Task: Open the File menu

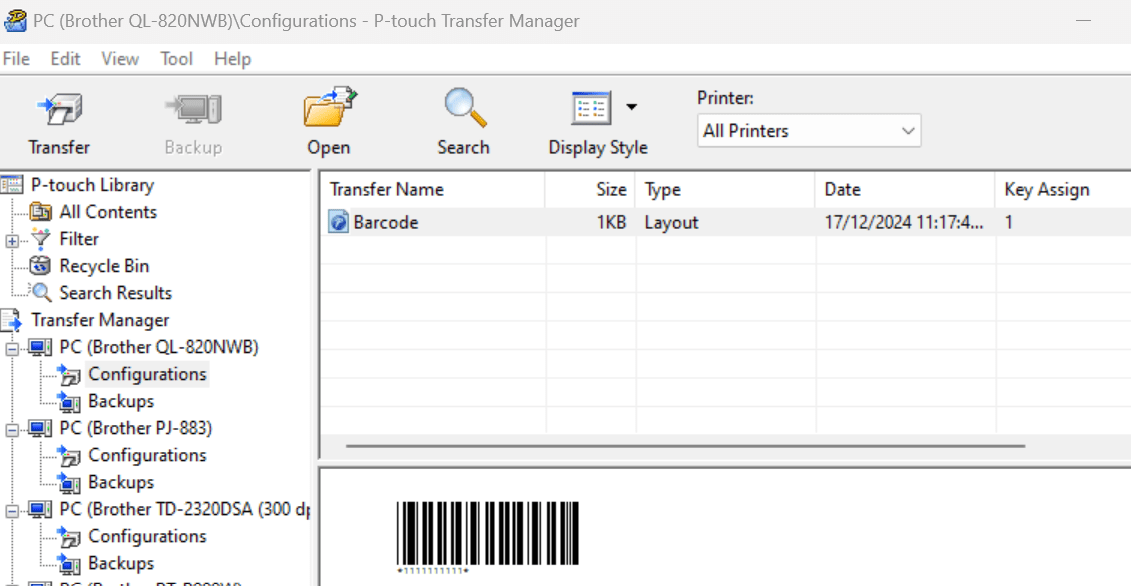Action: click(16, 59)
